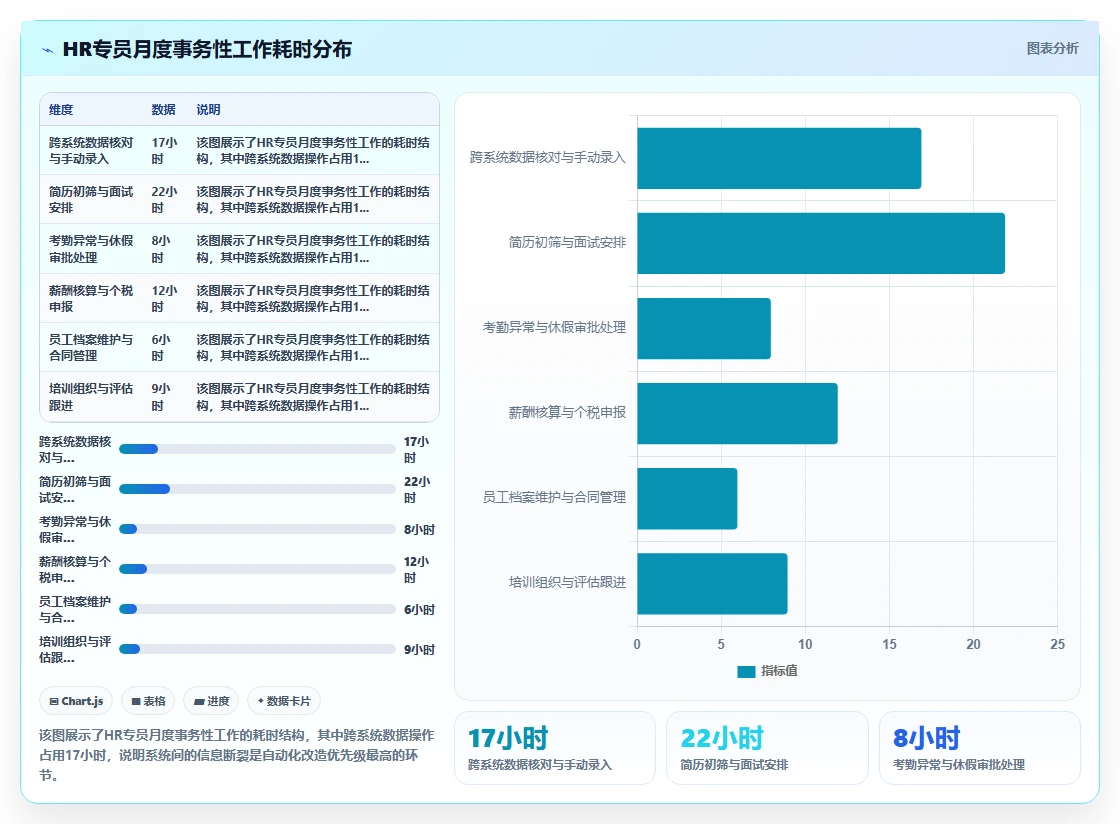Viewport: 1120px width, 824px height.
Task: Open the 17小时 data card
Action: tap(554, 748)
